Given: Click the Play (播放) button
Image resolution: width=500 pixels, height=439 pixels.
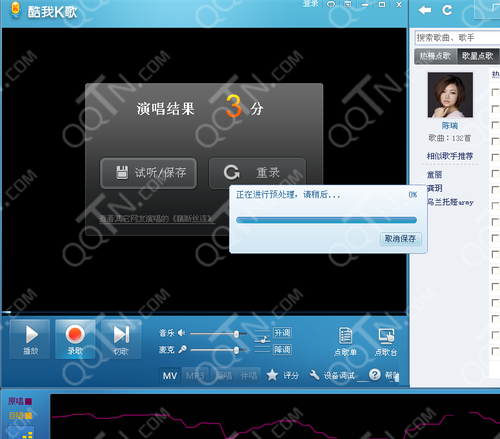Looking at the screenshot, I should coord(30,339).
